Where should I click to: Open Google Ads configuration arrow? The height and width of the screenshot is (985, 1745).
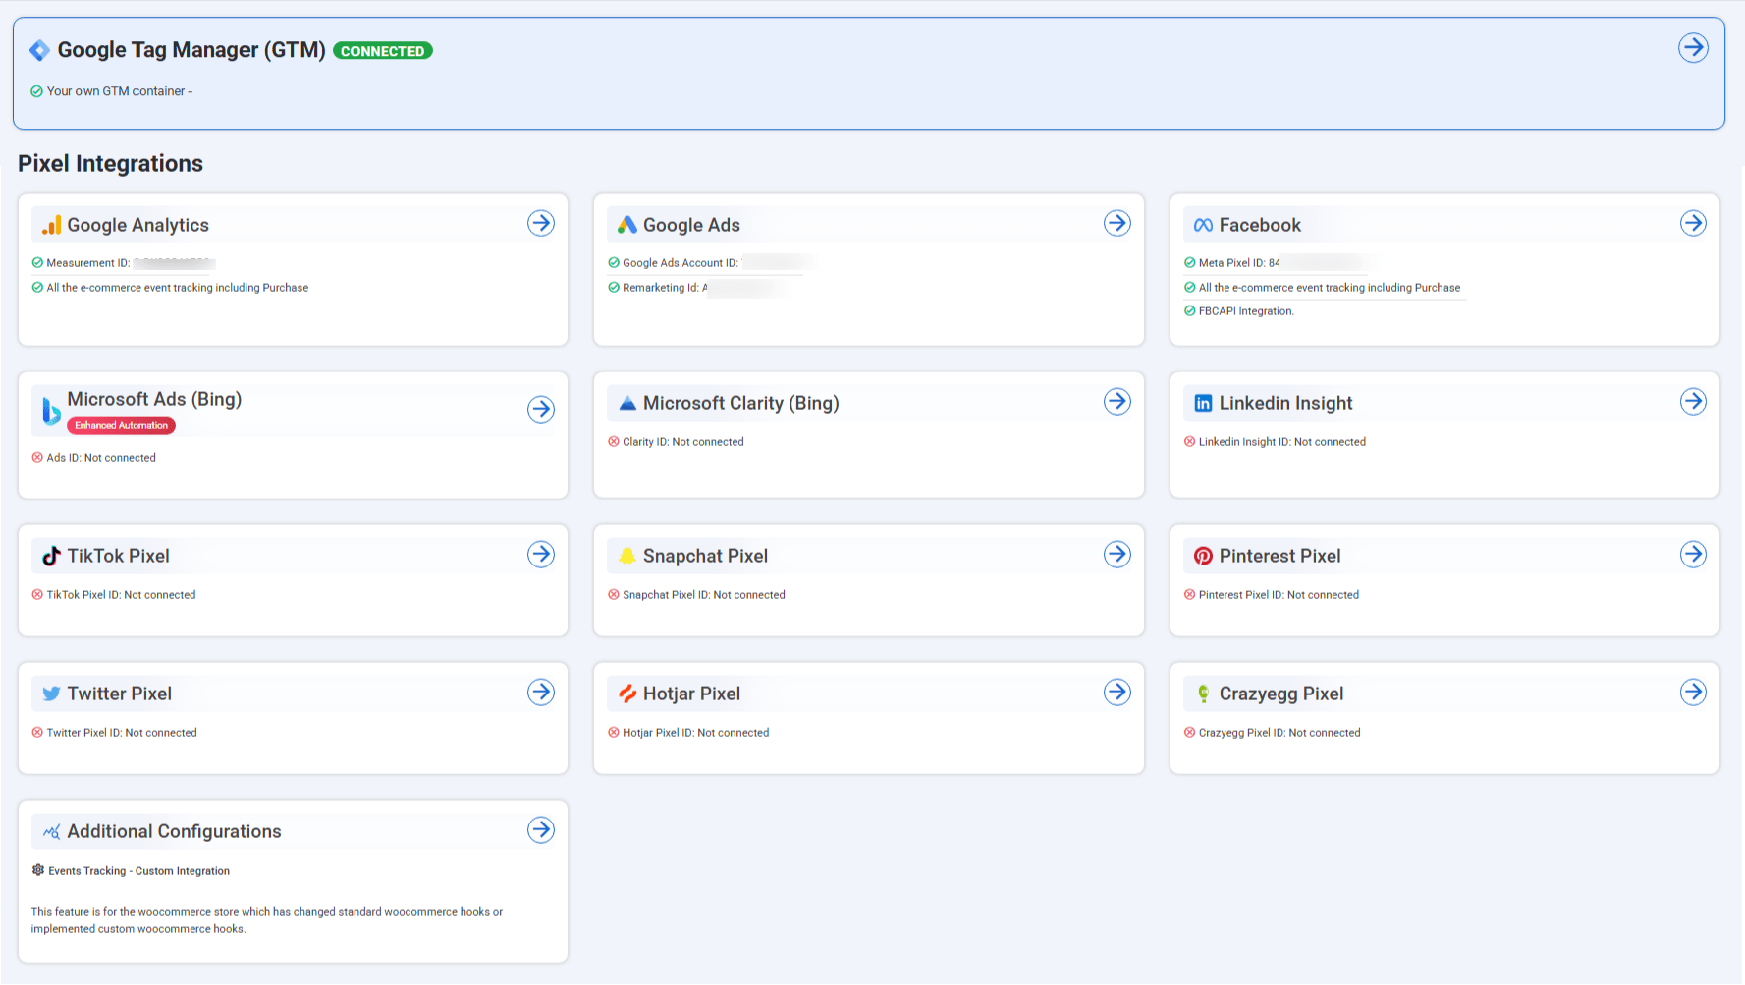click(1117, 223)
